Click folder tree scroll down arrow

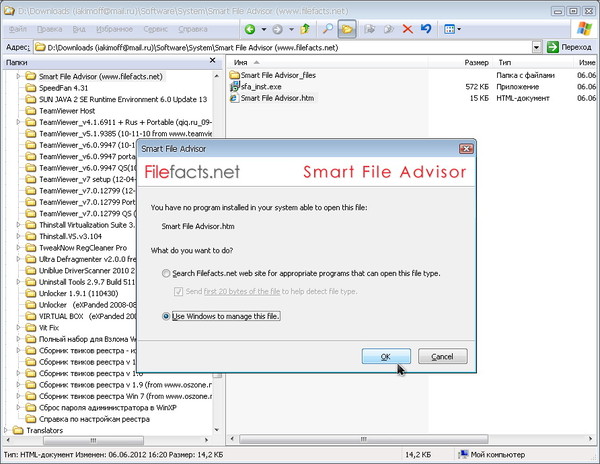[x=217, y=430]
